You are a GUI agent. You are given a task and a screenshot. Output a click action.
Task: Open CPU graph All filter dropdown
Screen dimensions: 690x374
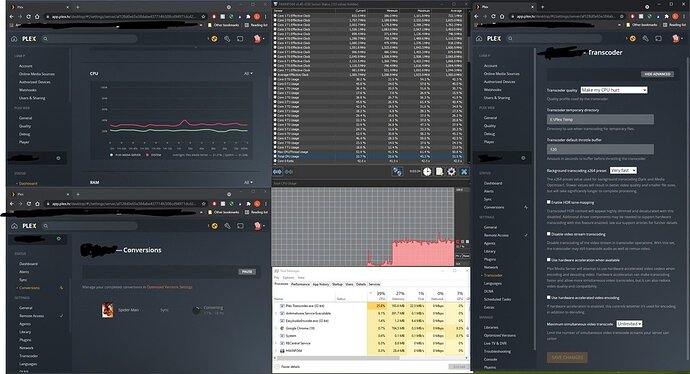(x=249, y=73)
